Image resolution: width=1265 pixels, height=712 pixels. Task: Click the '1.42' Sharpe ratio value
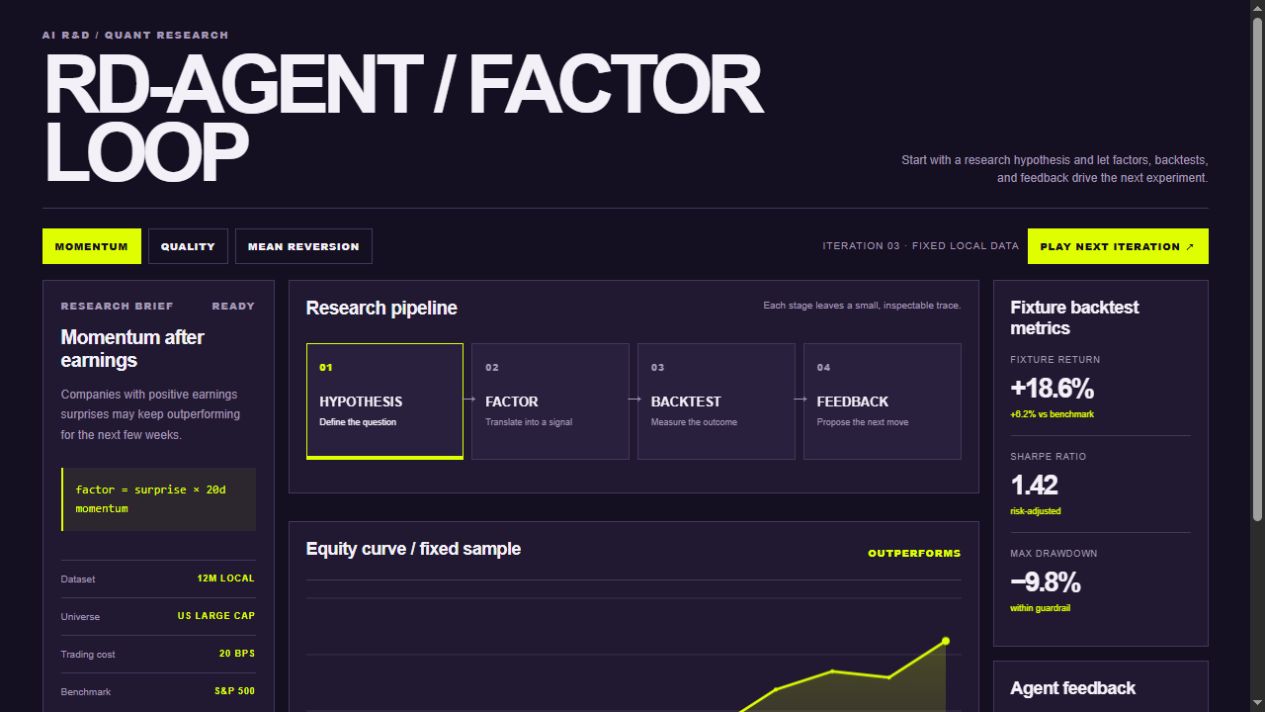[x=1034, y=485]
